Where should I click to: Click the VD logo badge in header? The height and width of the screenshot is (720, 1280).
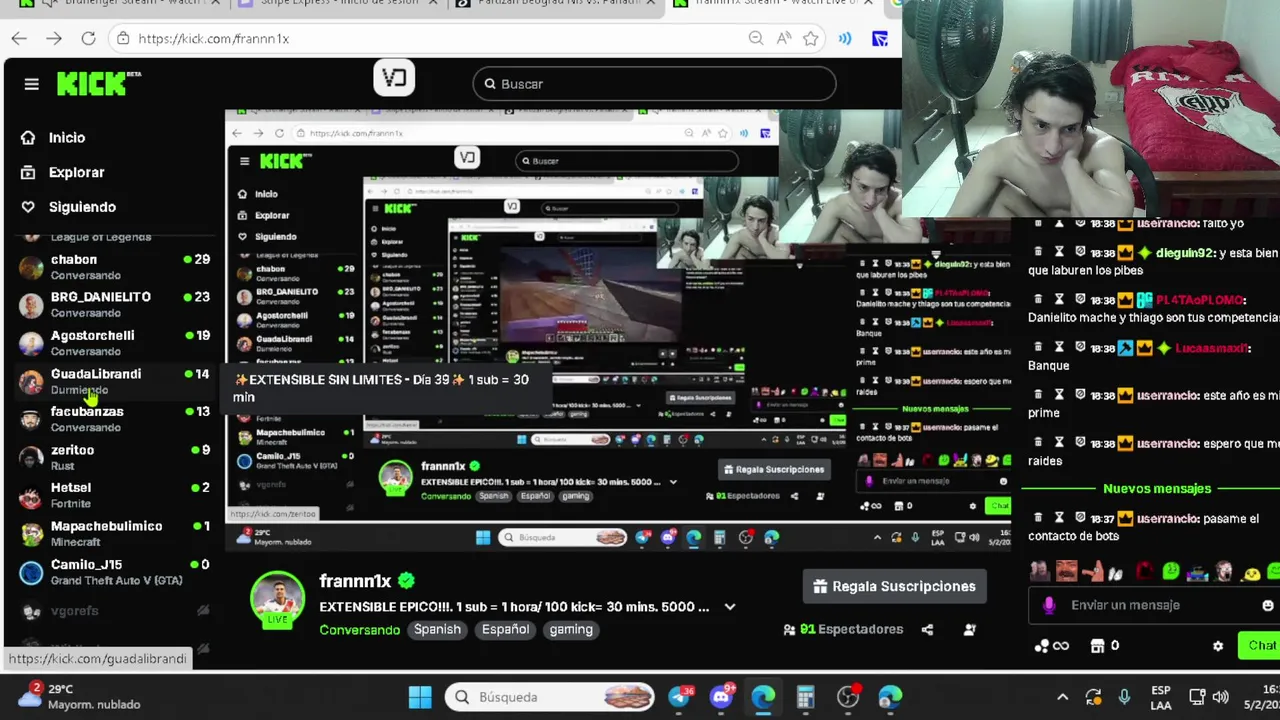(394, 78)
